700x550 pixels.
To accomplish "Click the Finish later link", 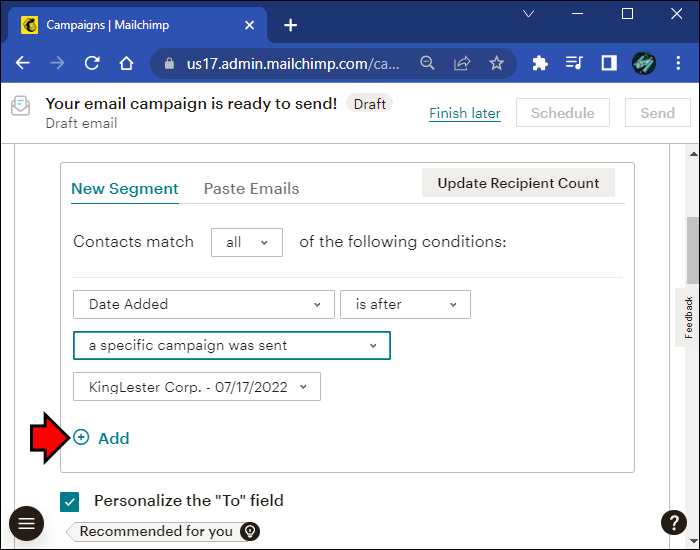I will 465,113.
